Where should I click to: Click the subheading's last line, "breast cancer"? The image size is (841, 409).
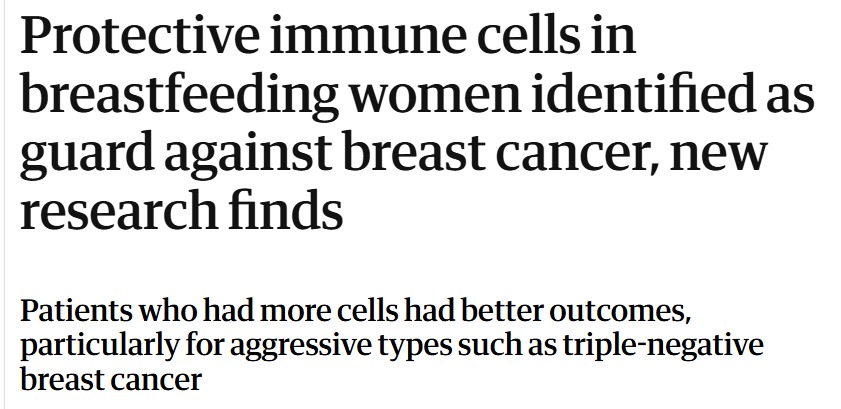(x=110, y=380)
